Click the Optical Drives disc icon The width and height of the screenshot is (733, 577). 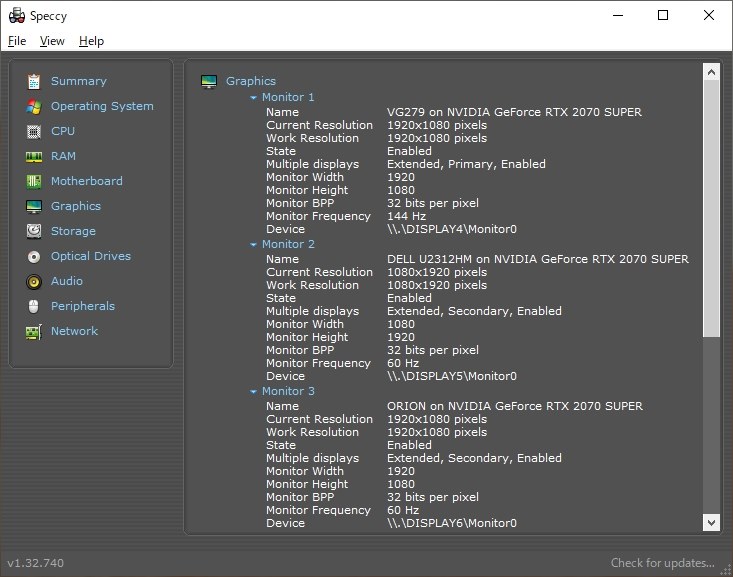click(34, 257)
